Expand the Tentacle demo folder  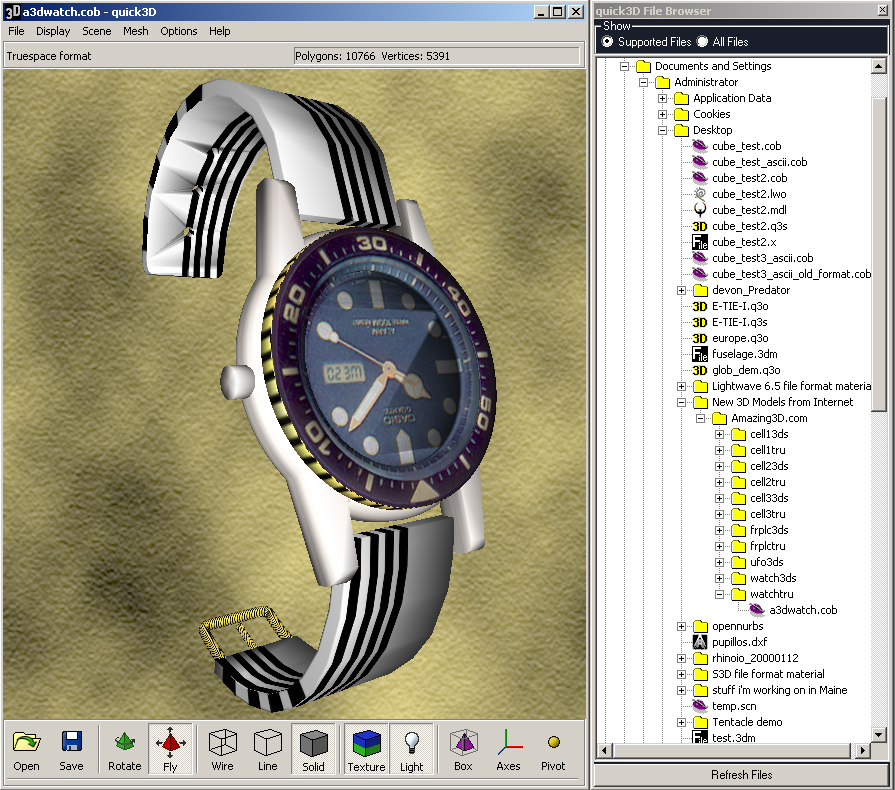tap(682, 722)
